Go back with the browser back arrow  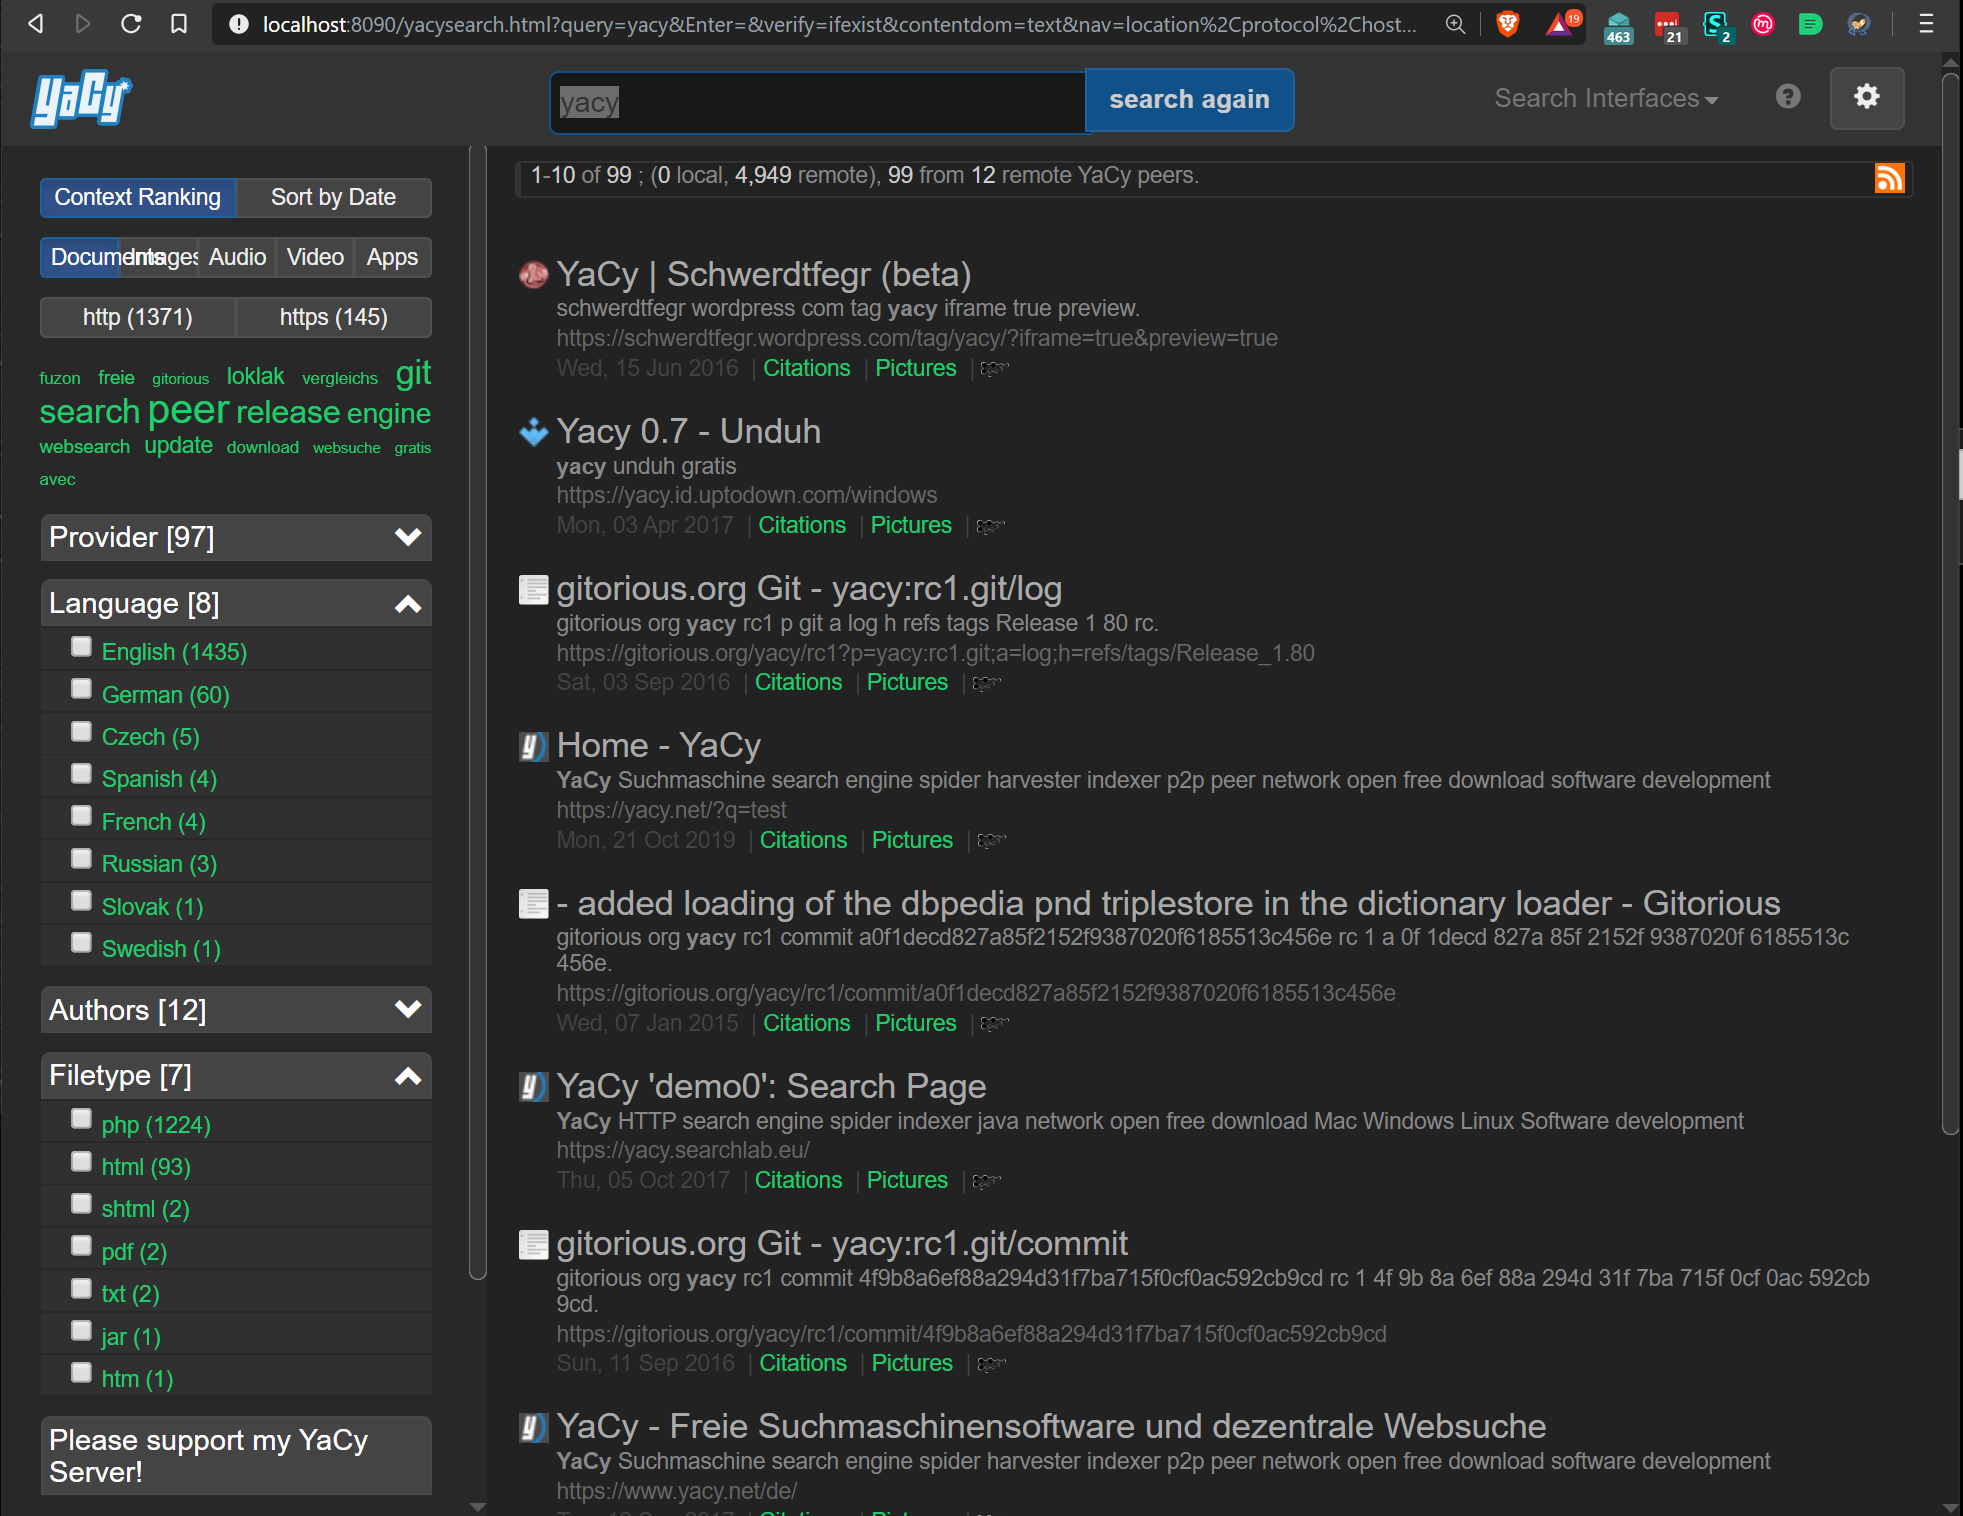[35, 24]
